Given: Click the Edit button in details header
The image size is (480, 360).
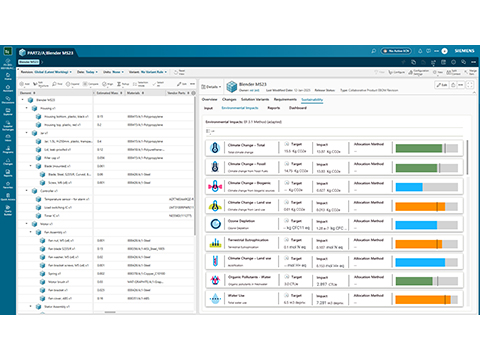Looking at the screenshot, I should click(x=442, y=85).
